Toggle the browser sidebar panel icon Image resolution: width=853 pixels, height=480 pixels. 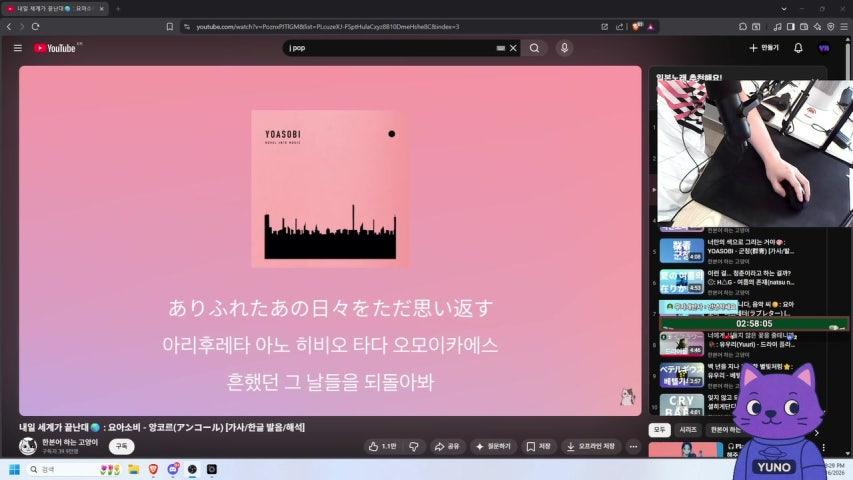pos(791,26)
